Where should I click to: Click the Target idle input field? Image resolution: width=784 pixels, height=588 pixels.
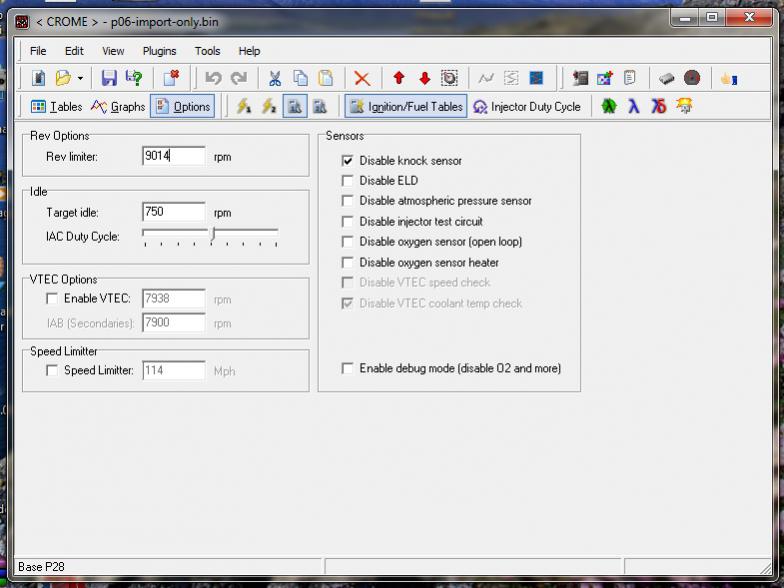click(174, 212)
